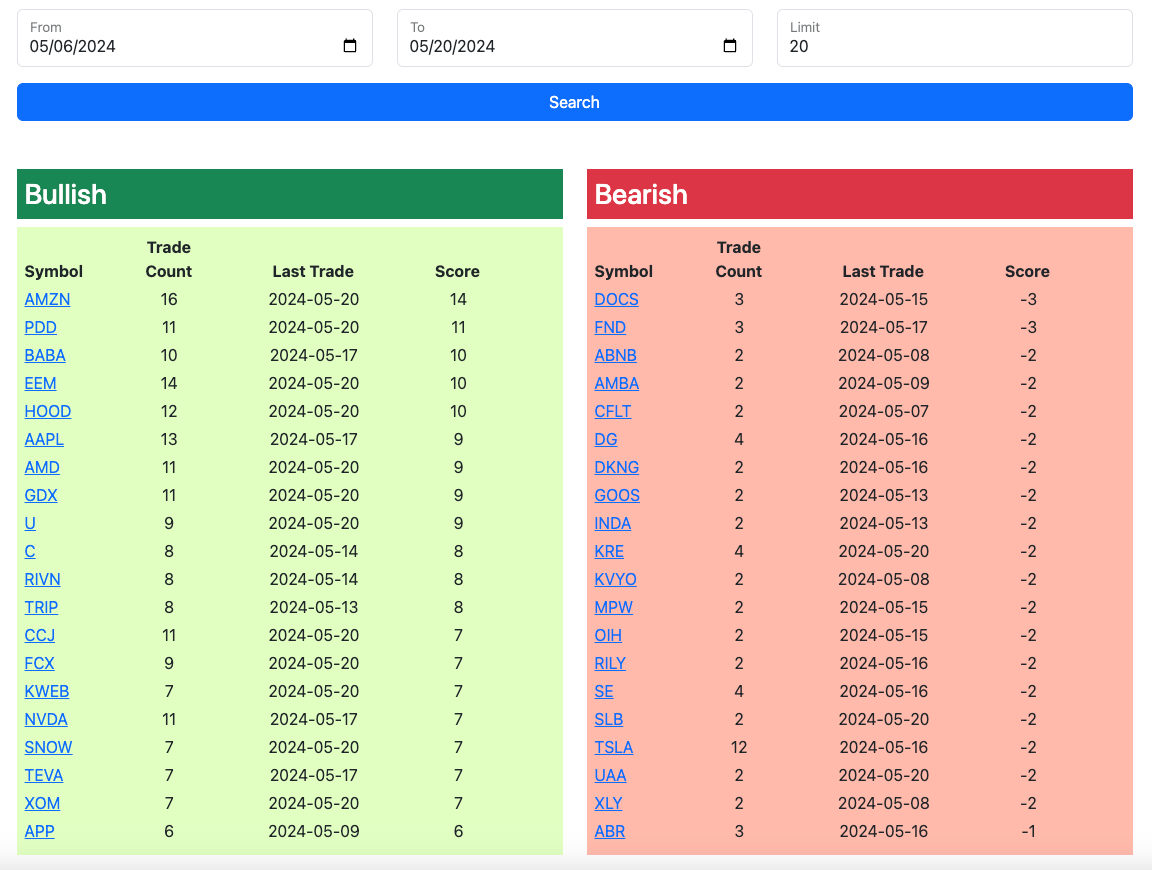The width and height of the screenshot is (1152, 870).
Task: Open the XOM symbol link
Action: click(x=43, y=803)
